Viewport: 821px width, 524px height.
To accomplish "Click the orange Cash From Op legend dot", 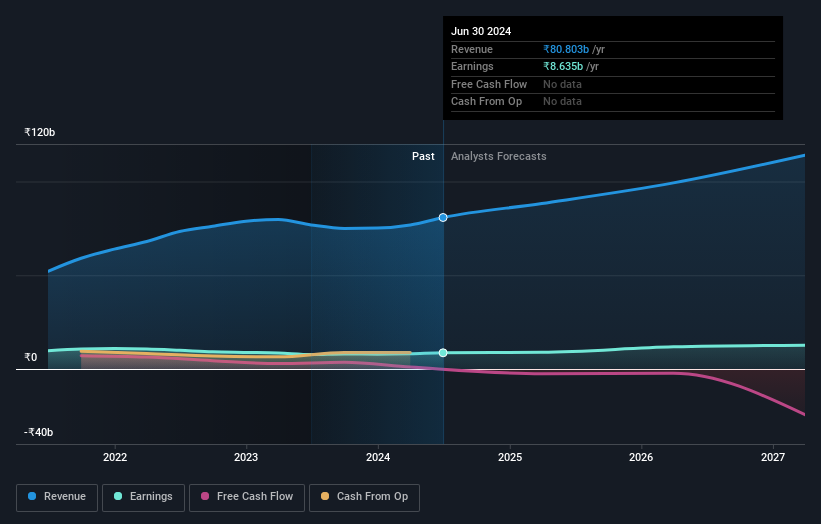I will tap(325, 496).
